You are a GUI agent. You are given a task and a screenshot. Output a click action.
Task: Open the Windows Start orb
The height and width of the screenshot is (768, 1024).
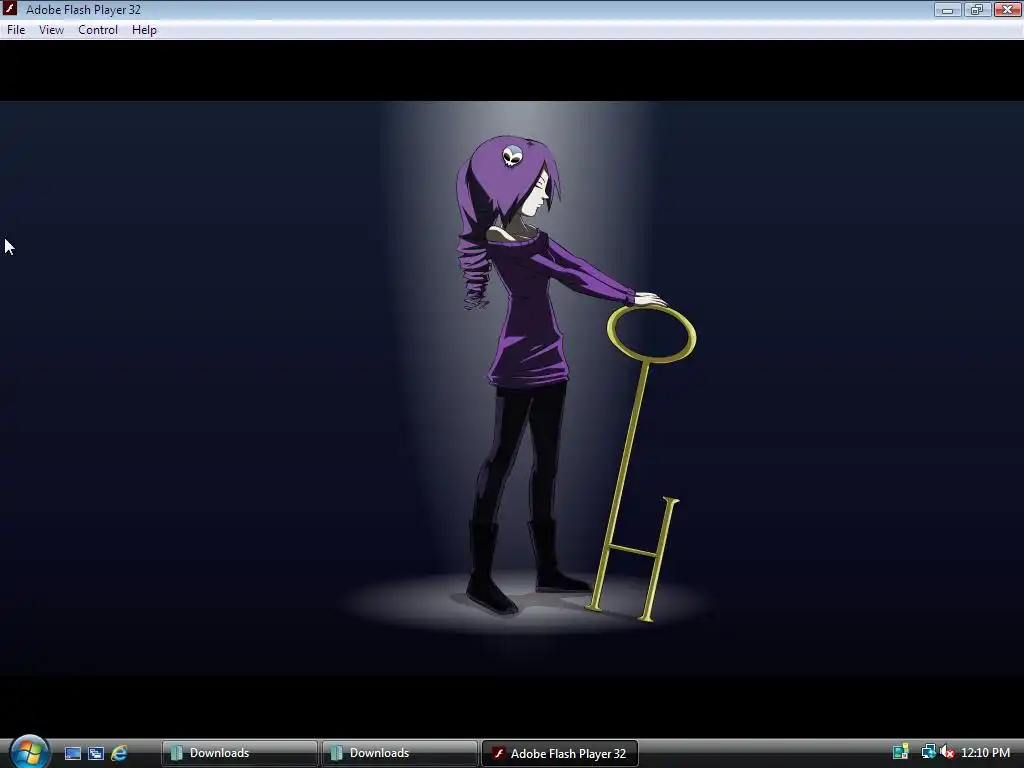coord(29,752)
